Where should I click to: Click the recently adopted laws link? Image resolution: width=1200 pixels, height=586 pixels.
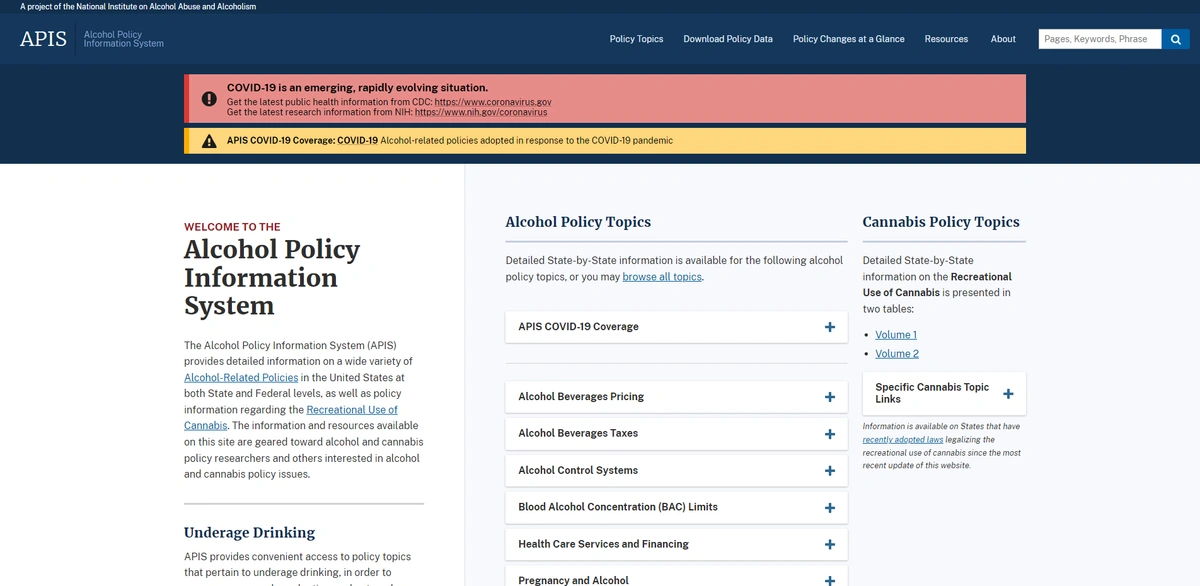pyautogui.click(x=903, y=440)
